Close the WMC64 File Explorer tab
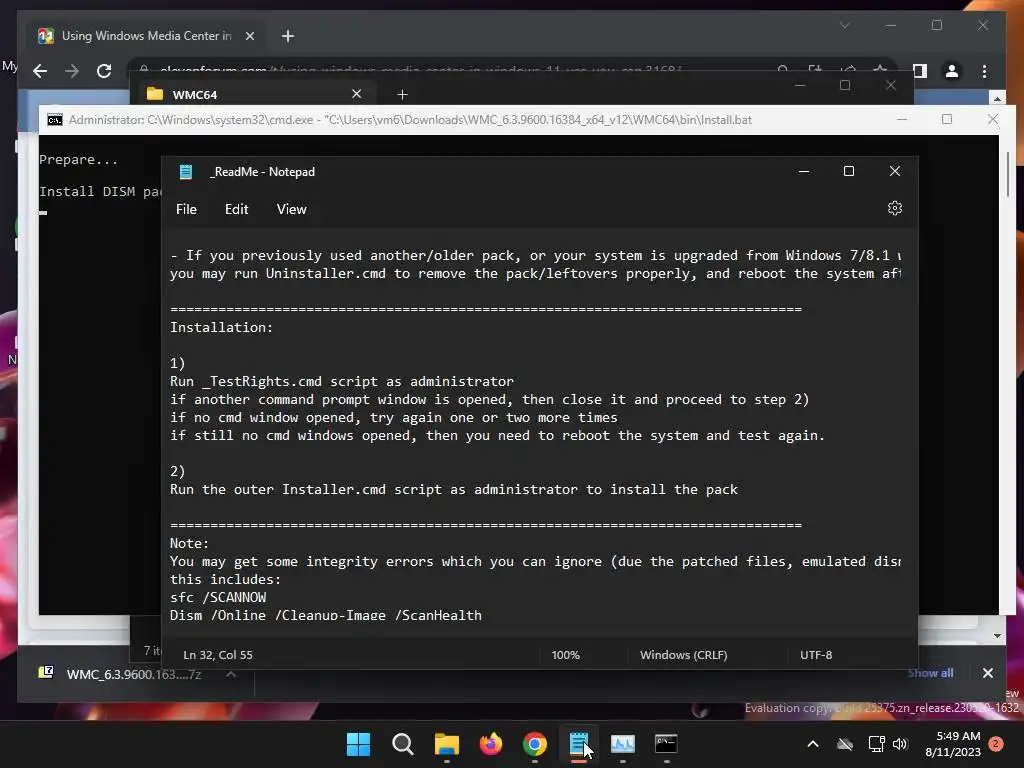The width and height of the screenshot is (1024, 768). click(357, 94)
